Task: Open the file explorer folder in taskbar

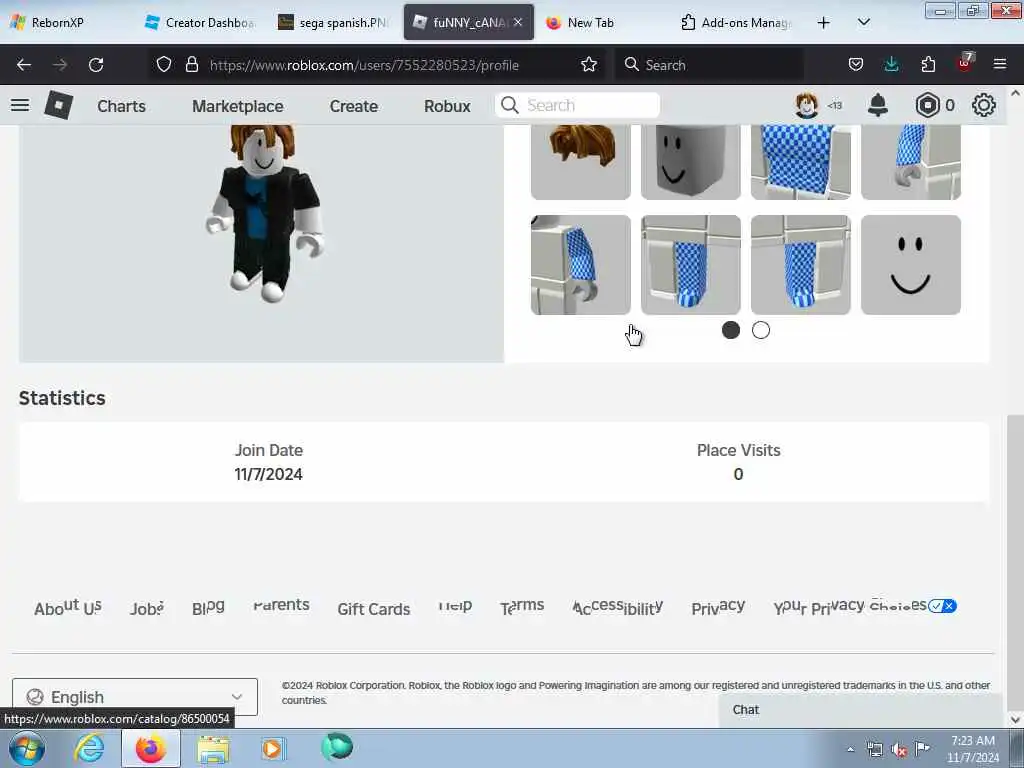Action: [213, 749]
